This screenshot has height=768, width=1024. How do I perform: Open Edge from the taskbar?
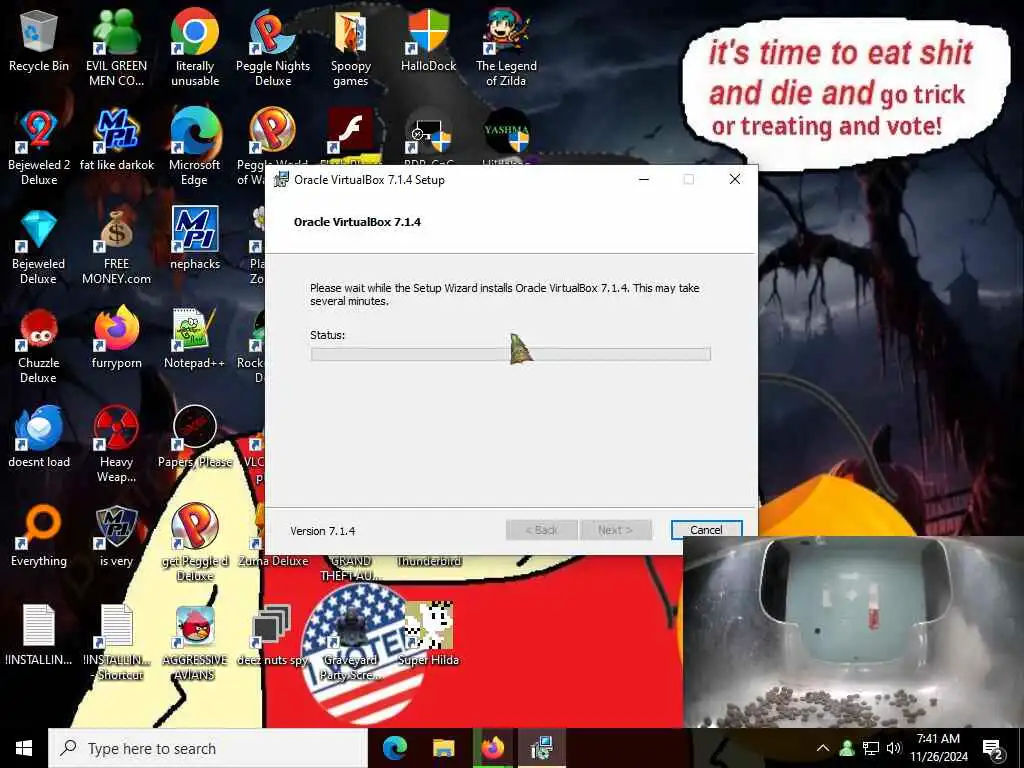pyautogui.click(x=395, y=748)
